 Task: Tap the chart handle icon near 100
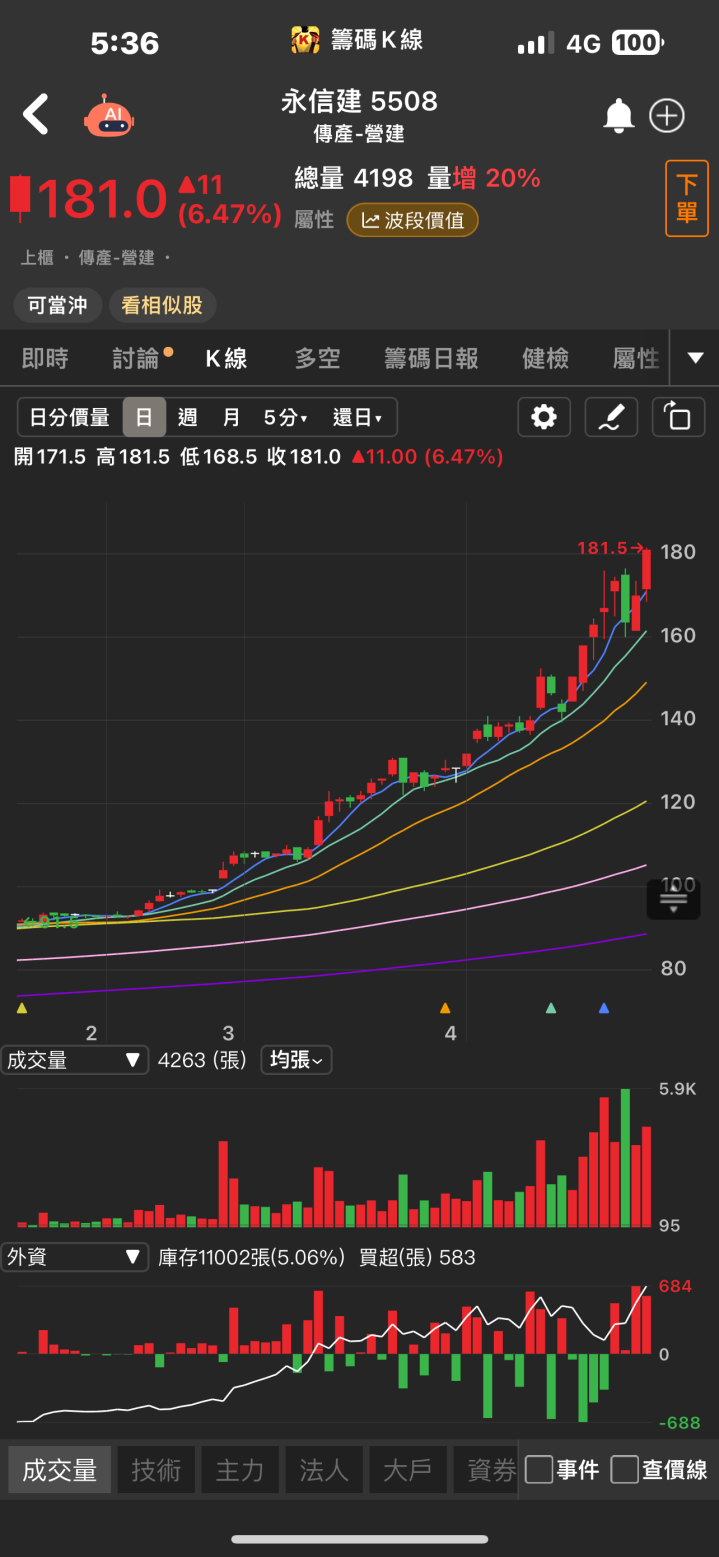[674, 900]
